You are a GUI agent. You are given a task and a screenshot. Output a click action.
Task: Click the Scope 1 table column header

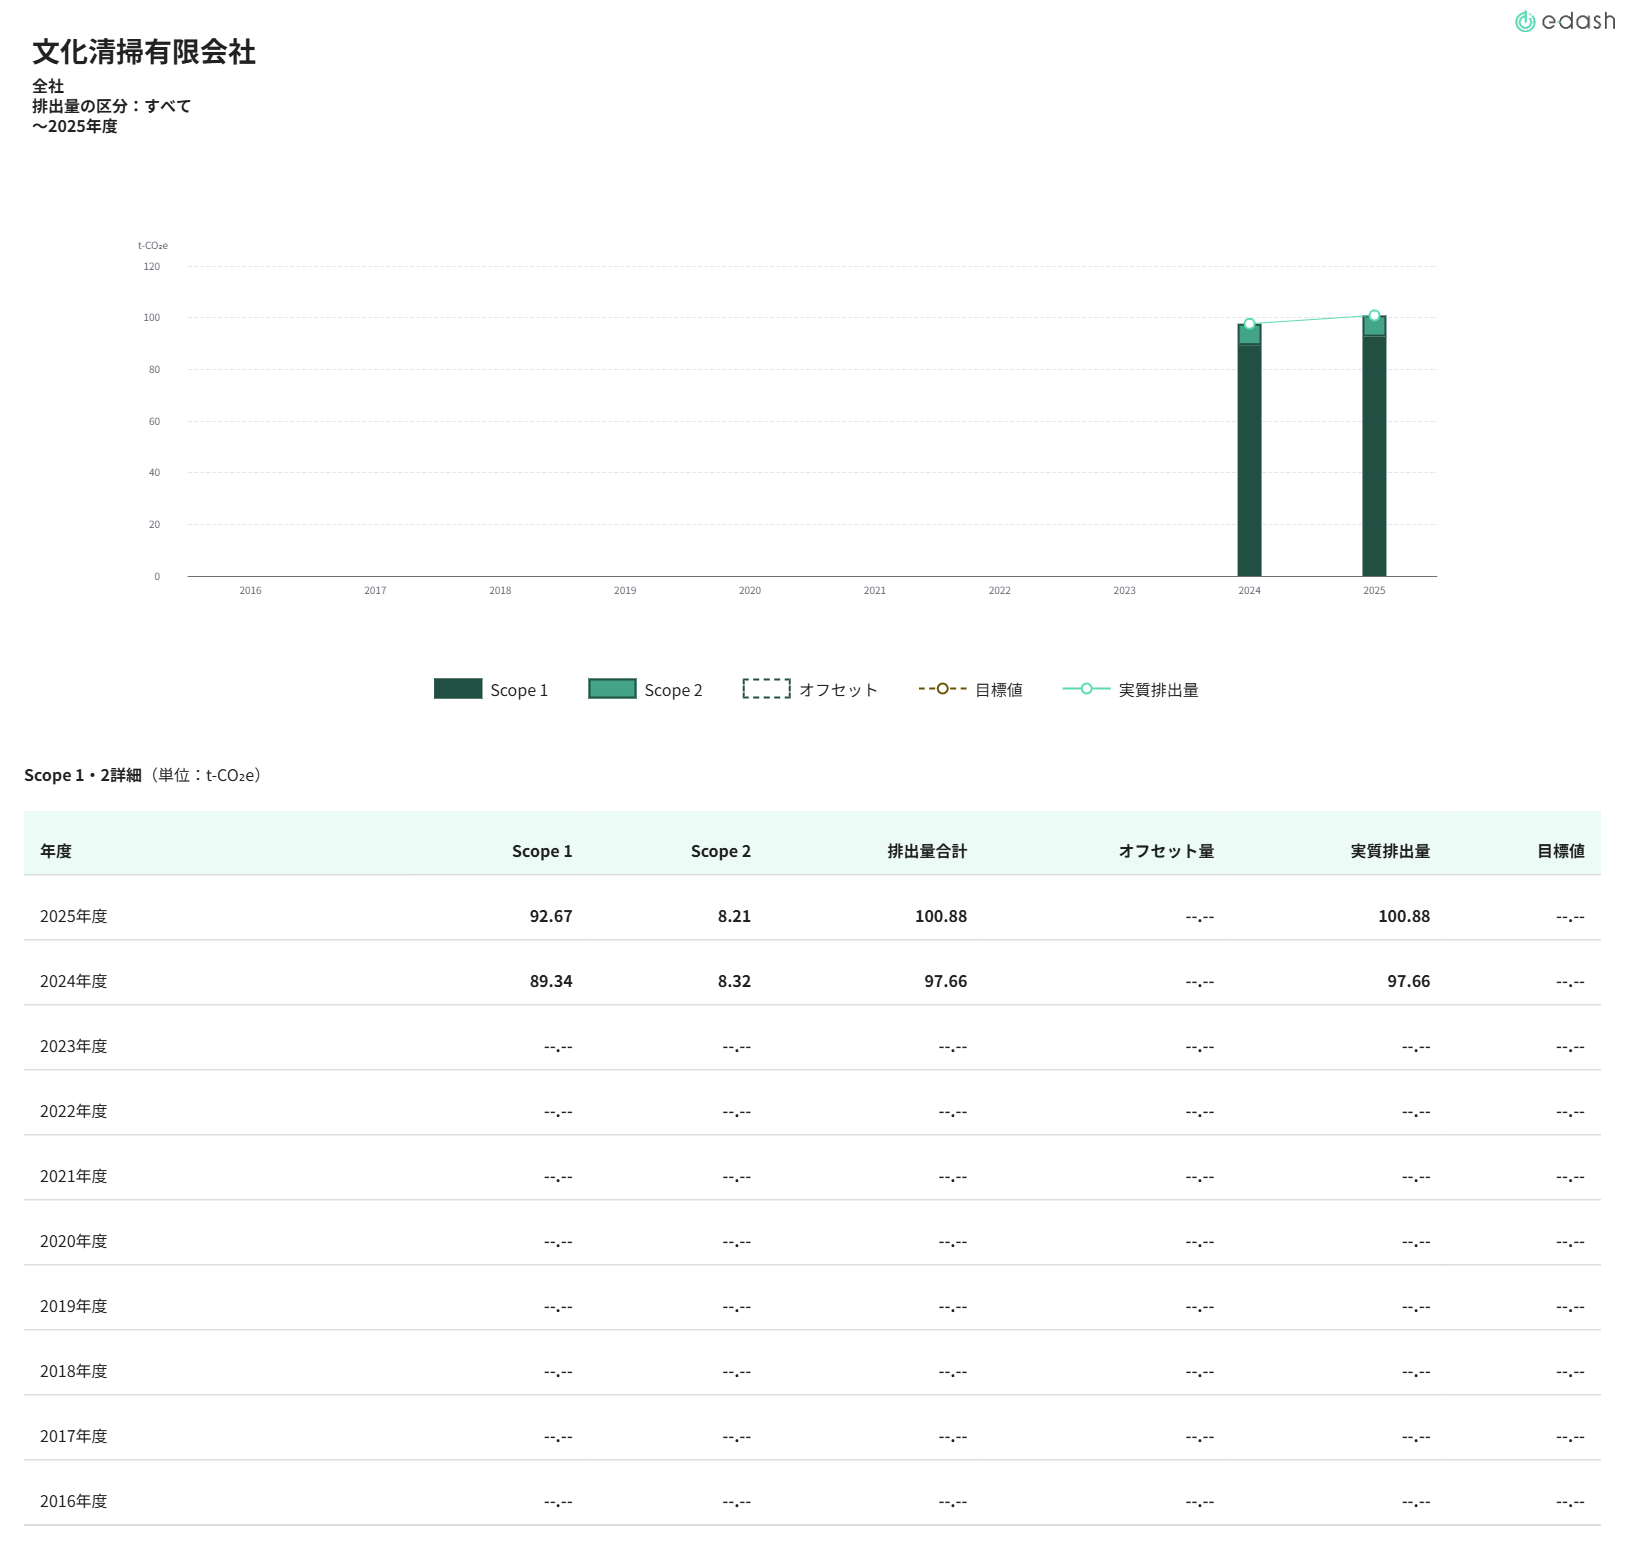coord(541,851)
